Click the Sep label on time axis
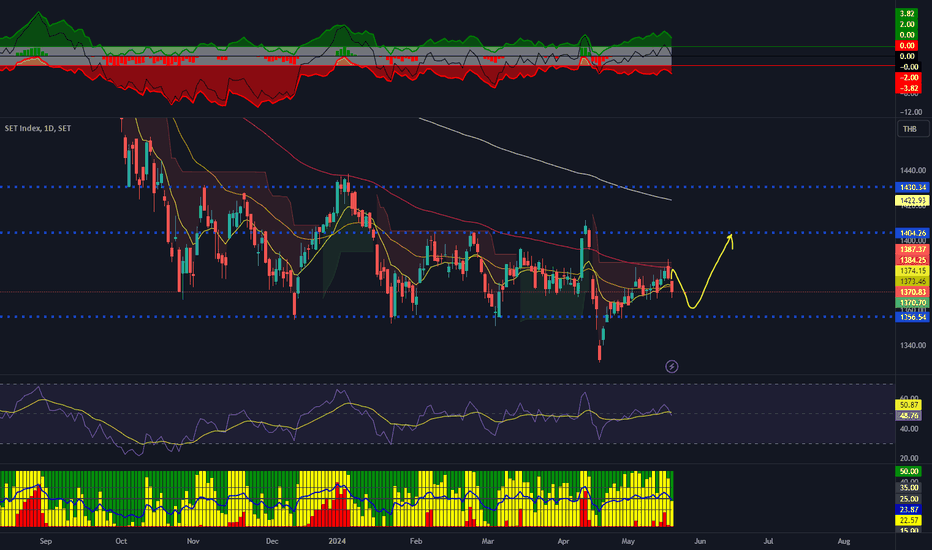Viewport: 932px width, 550px height. point(46,542)
